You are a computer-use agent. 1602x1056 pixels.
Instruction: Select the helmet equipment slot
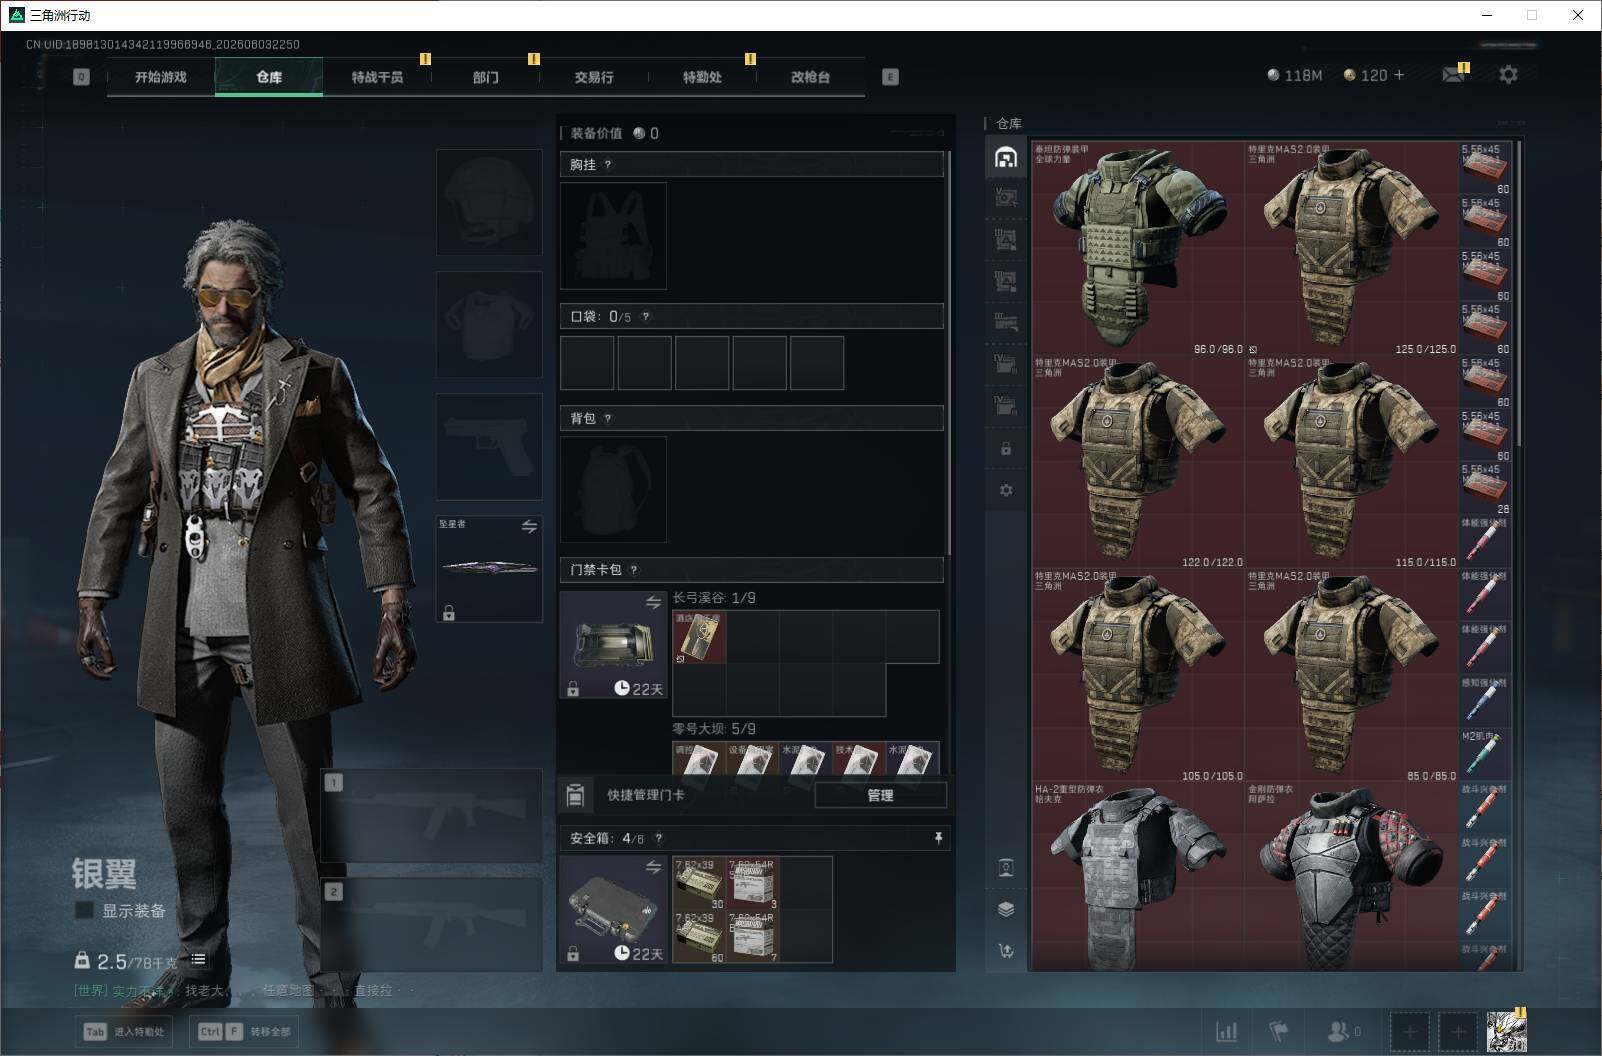click(x=489, y=202)
